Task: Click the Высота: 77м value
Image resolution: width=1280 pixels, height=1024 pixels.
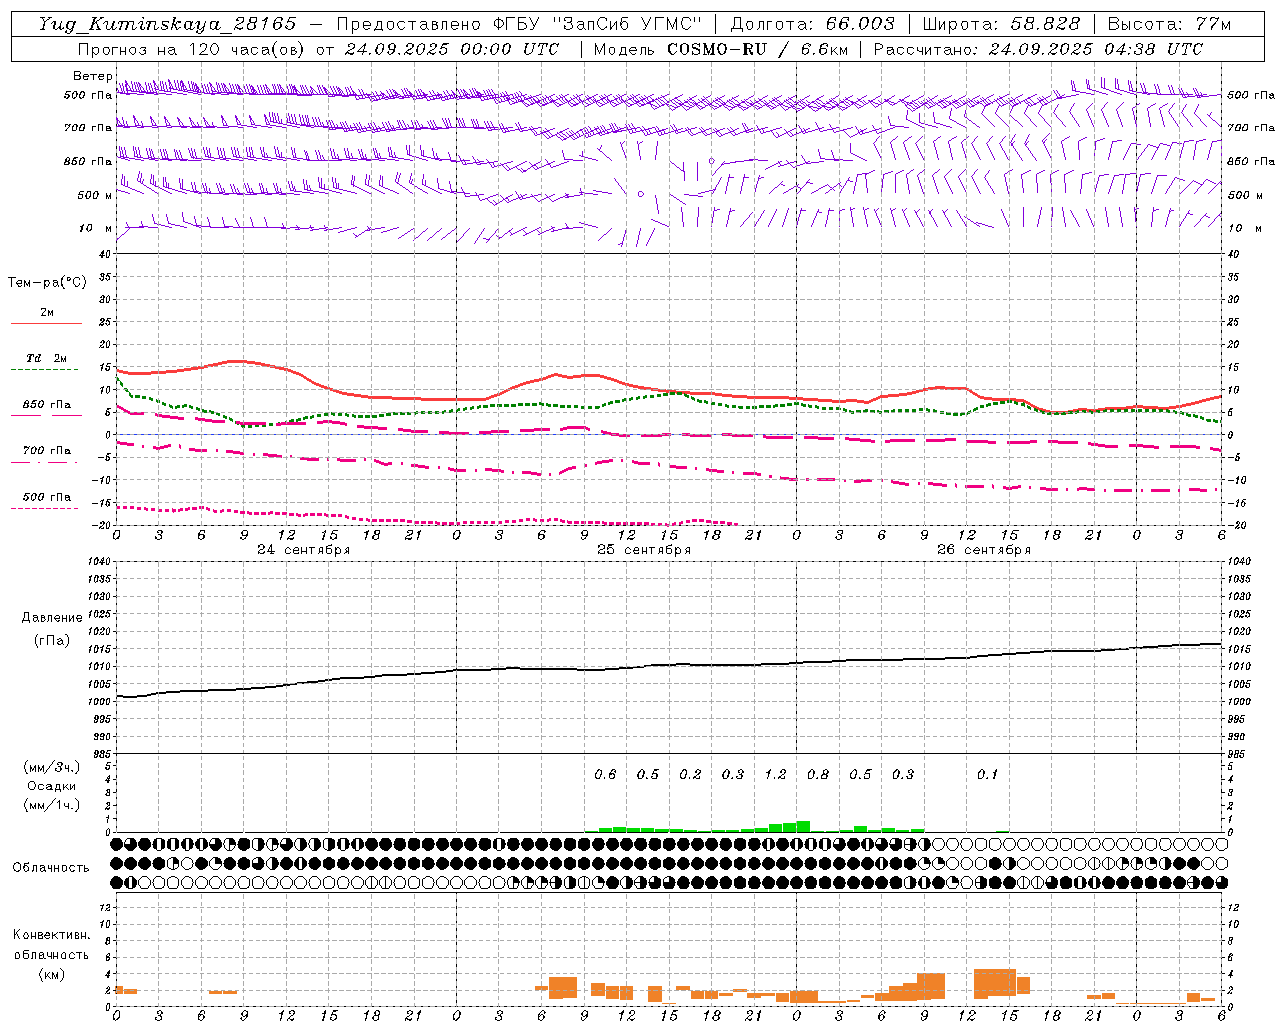Action: (1169, 24)
